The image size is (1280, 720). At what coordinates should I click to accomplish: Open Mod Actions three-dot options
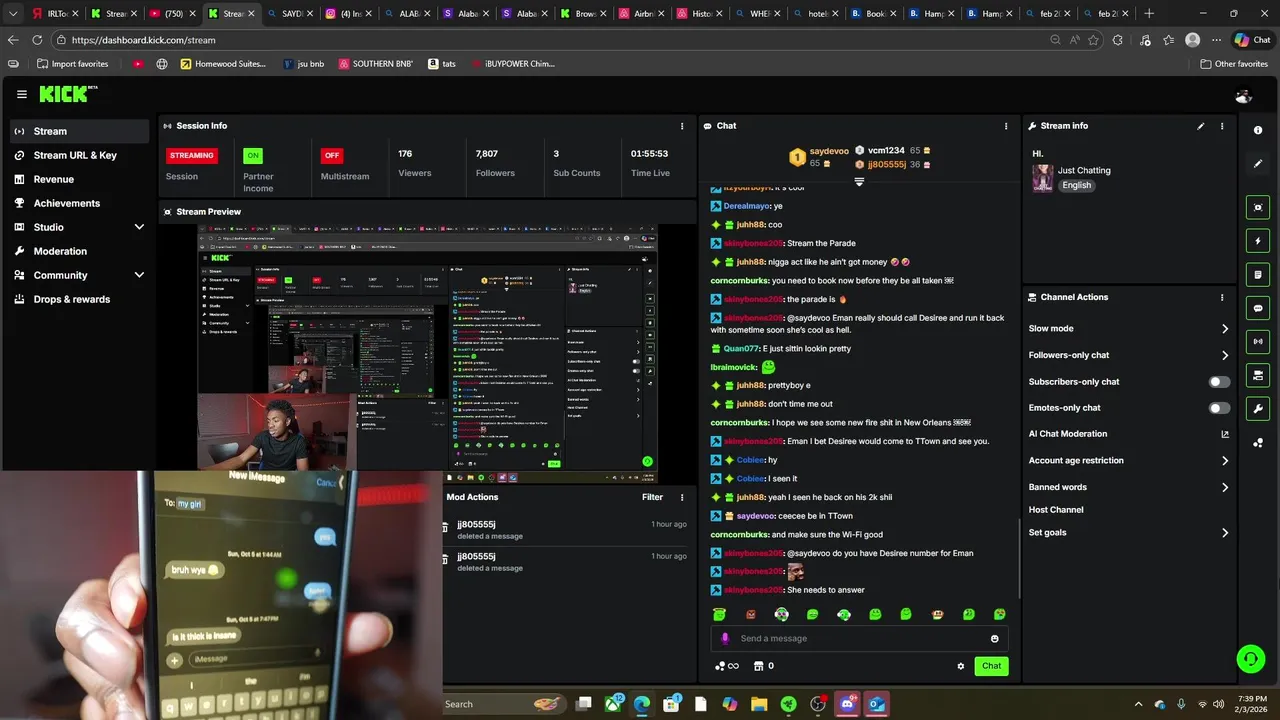pyautogui.click(x=682, y=497)
